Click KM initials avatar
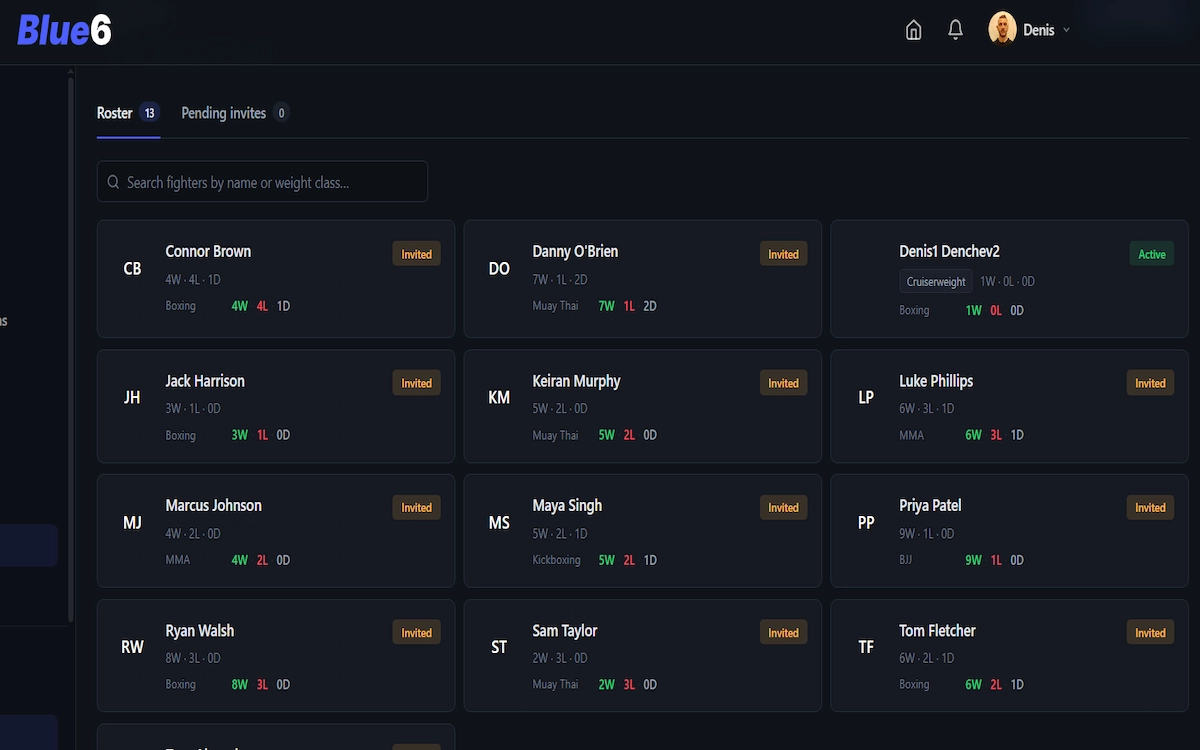Screen dimensions: 1200x750 click(x=499, y=398)
